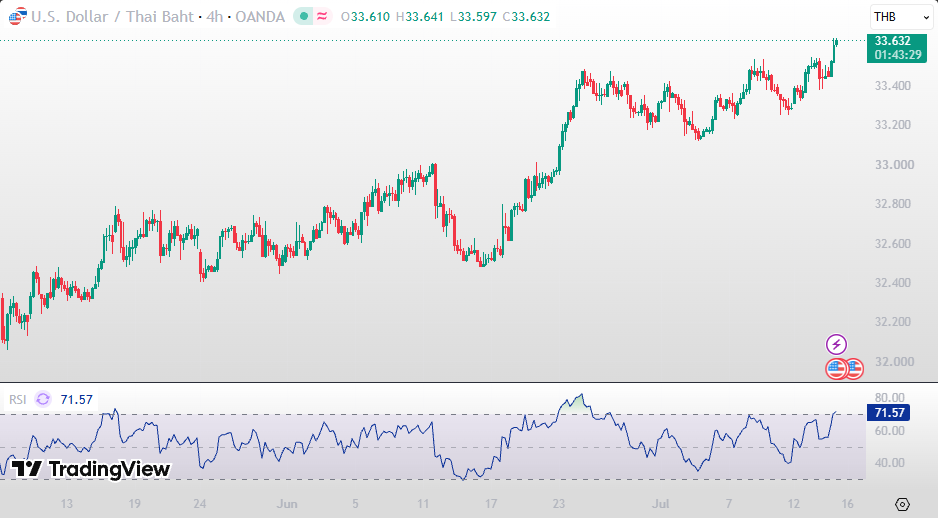938x518 pixels.
Task: Click the 60.00 RSI axis label
Action: coord(890,431)
